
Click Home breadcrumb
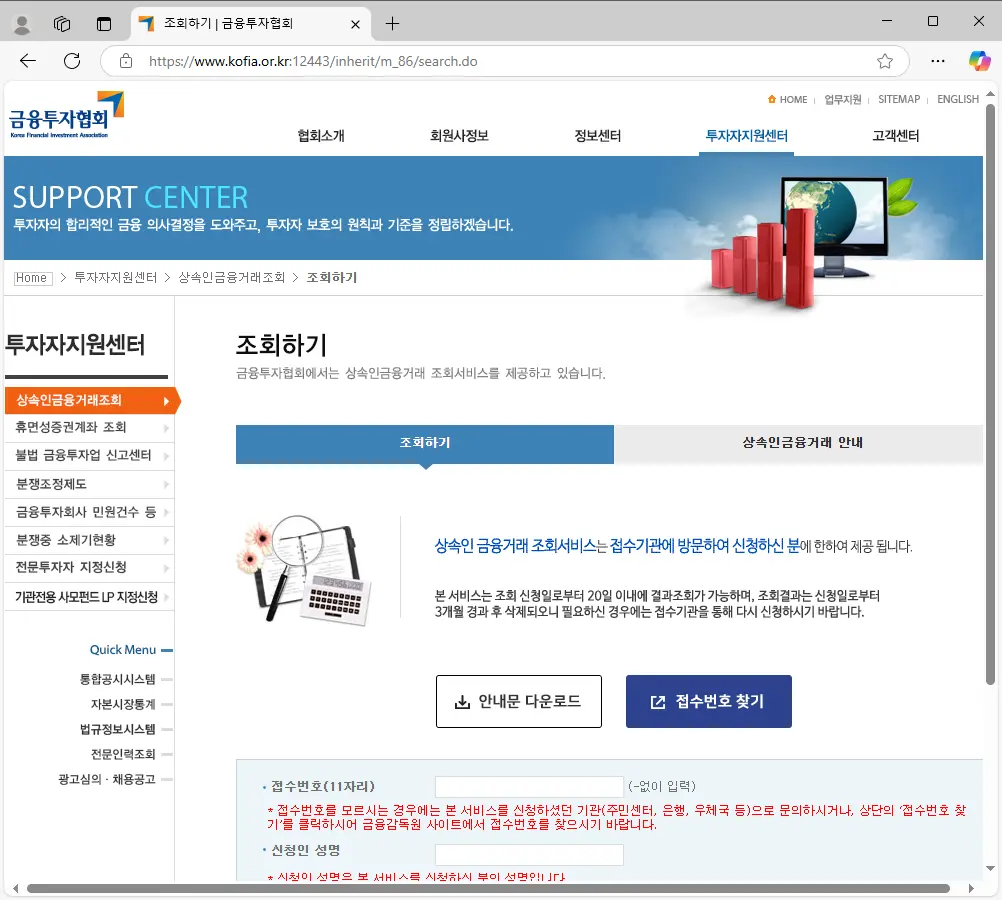click(31, 277)
